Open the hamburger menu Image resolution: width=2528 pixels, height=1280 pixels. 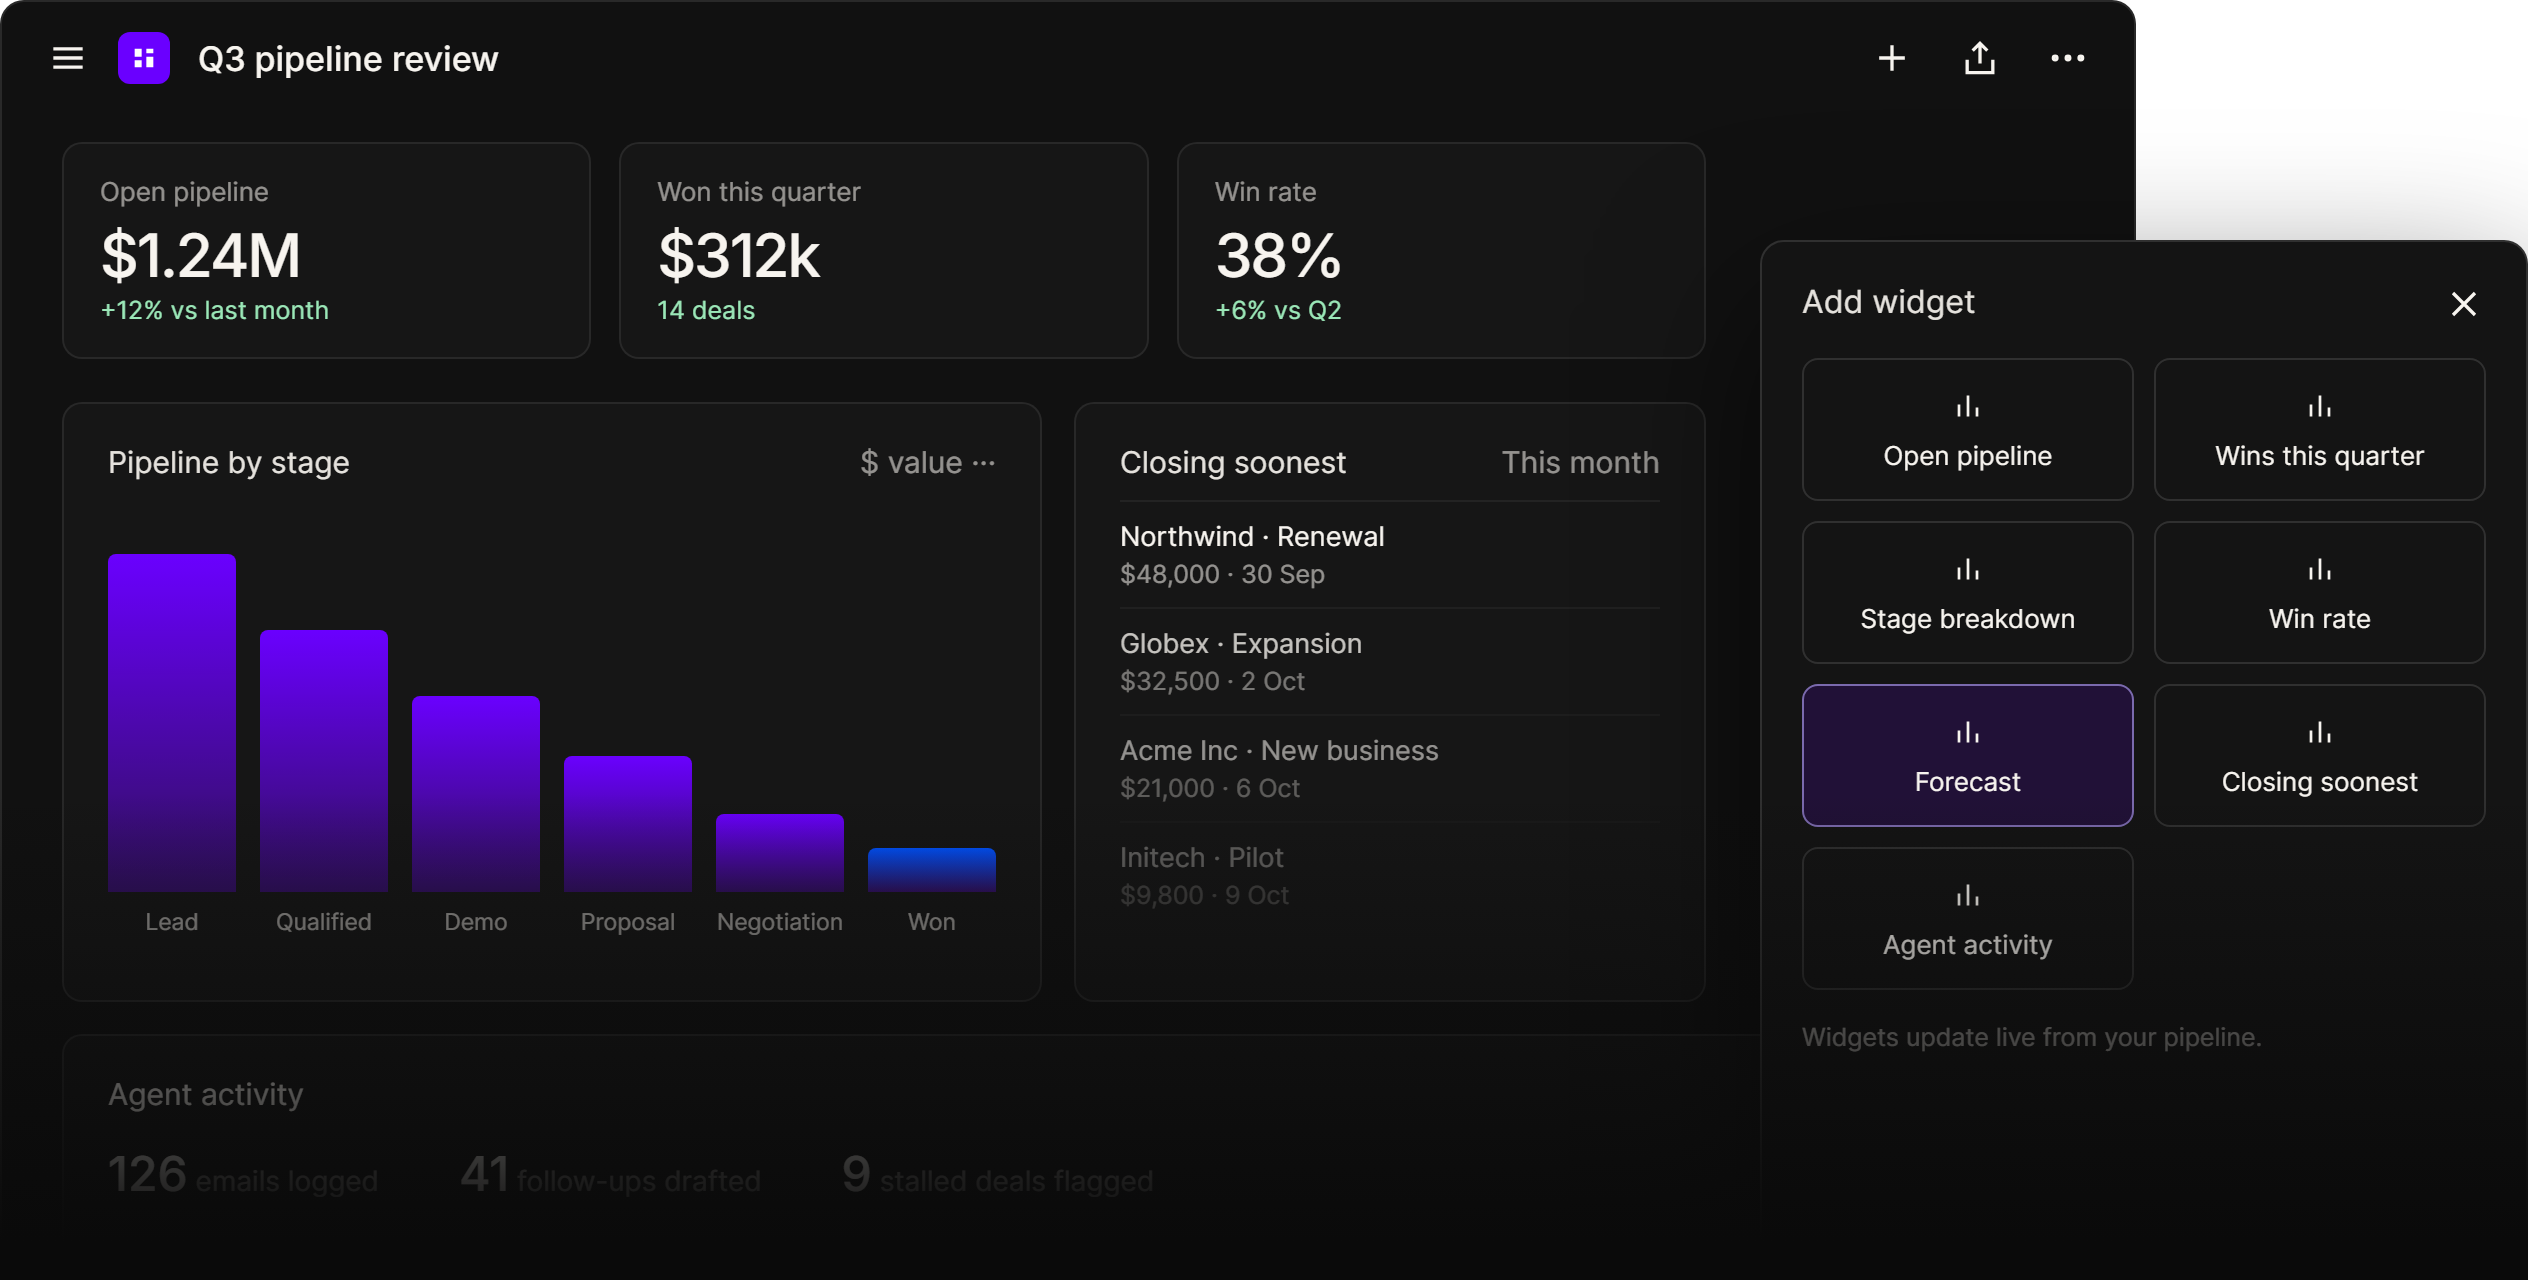67,58
